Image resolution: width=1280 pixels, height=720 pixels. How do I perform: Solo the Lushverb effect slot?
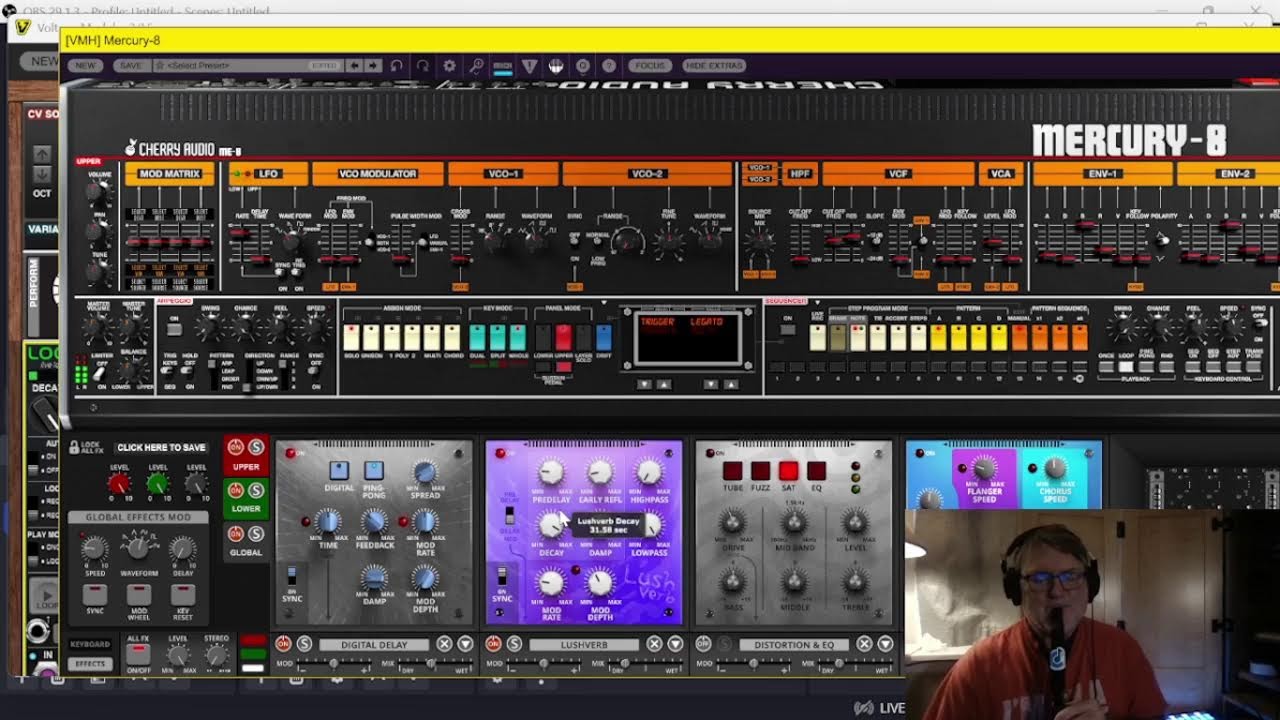click(x=514, y=644)
